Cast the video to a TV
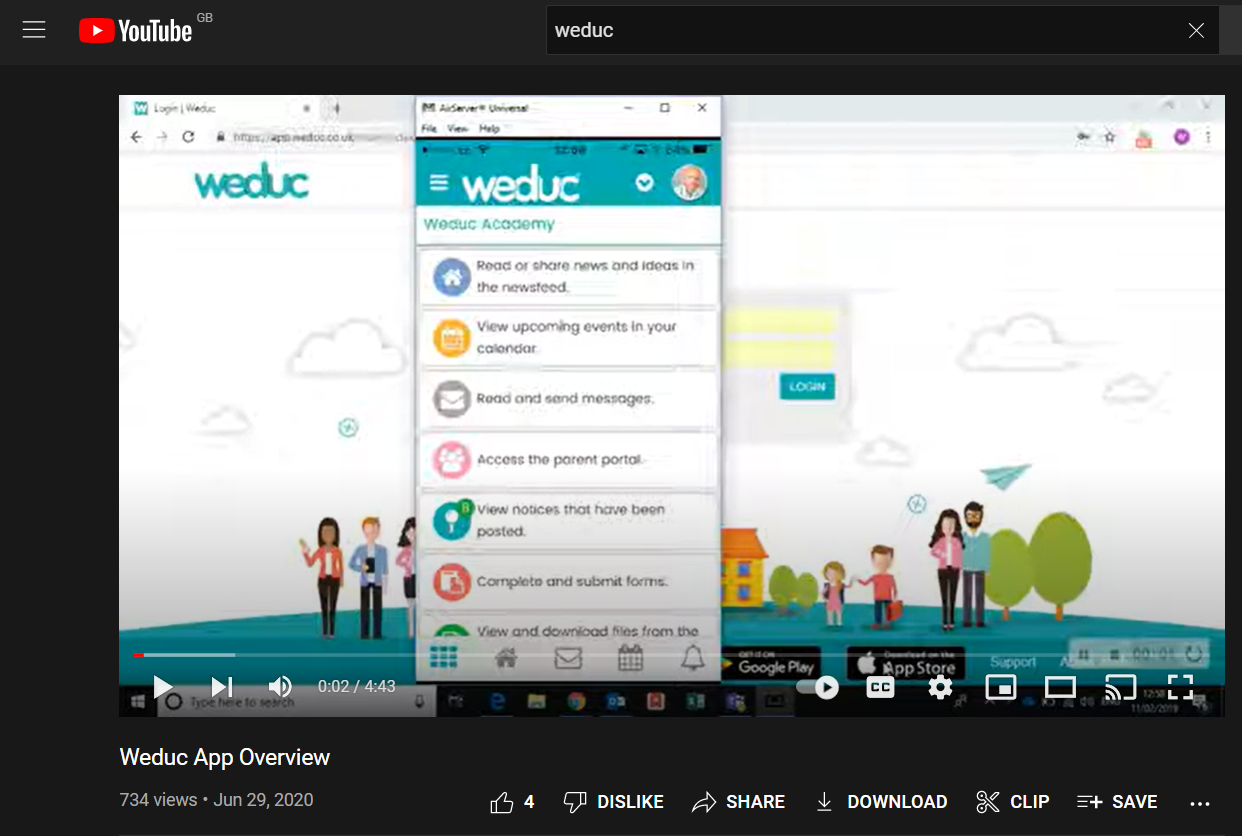The image size is (1242, 836). (1120, 687)
